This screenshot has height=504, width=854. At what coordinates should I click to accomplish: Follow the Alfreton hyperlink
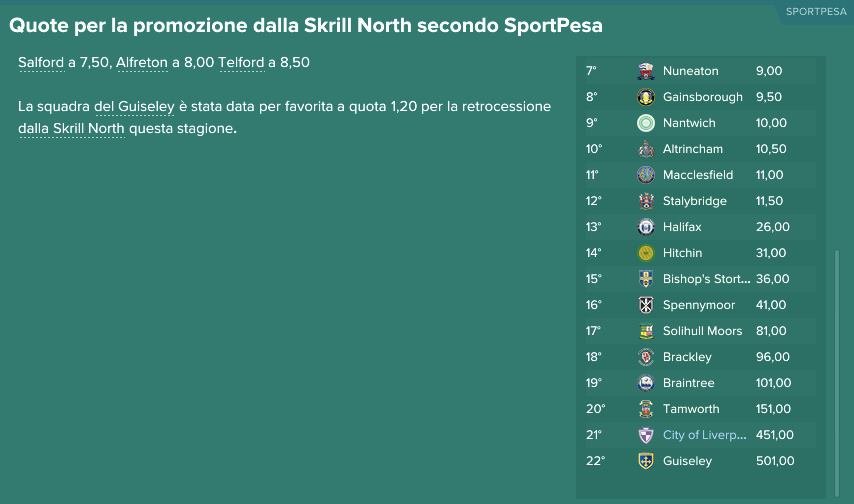click(142, 63)
